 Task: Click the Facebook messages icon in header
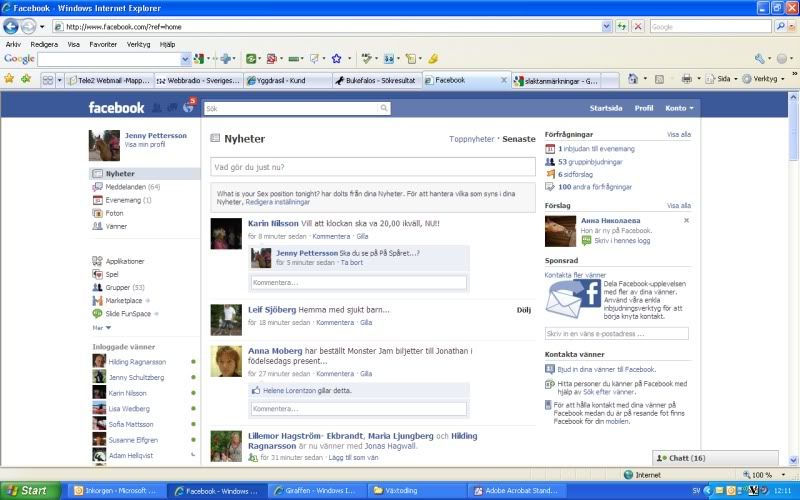(172, 108)
